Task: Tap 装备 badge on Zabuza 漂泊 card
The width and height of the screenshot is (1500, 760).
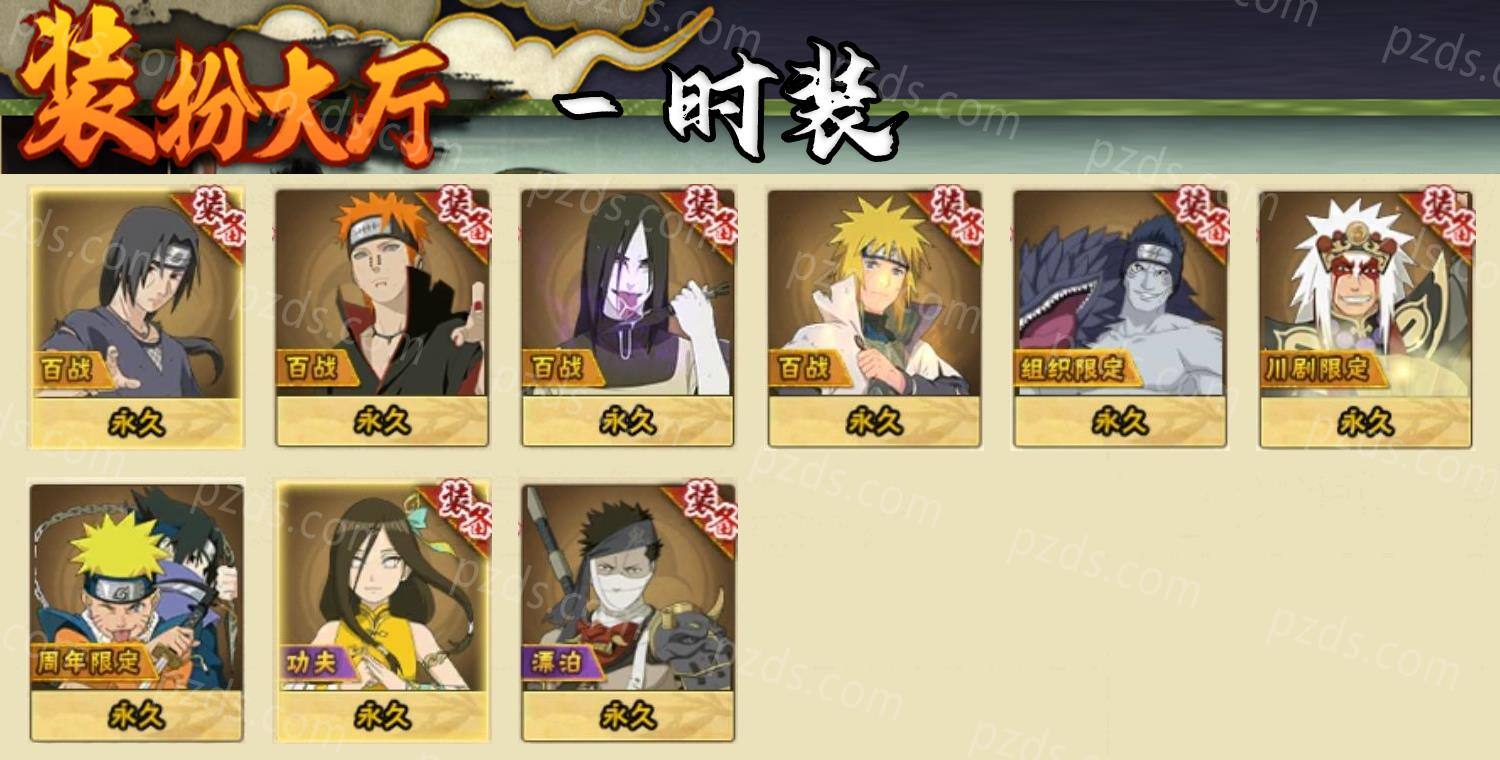Action: click(706, 511)
